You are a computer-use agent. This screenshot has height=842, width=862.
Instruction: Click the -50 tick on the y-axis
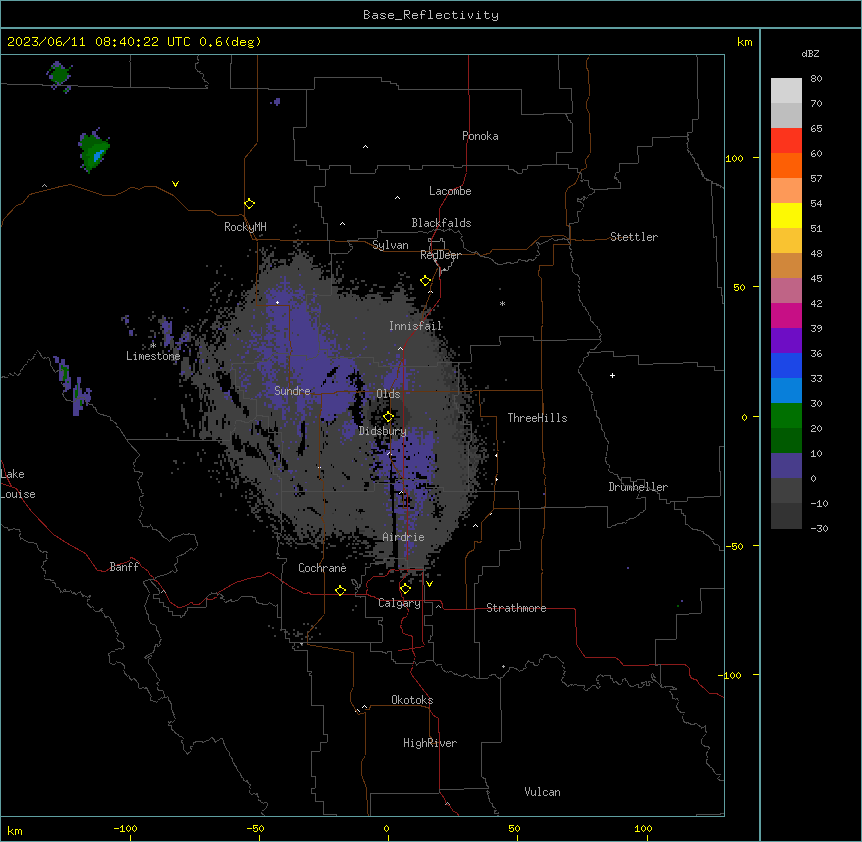734,546
